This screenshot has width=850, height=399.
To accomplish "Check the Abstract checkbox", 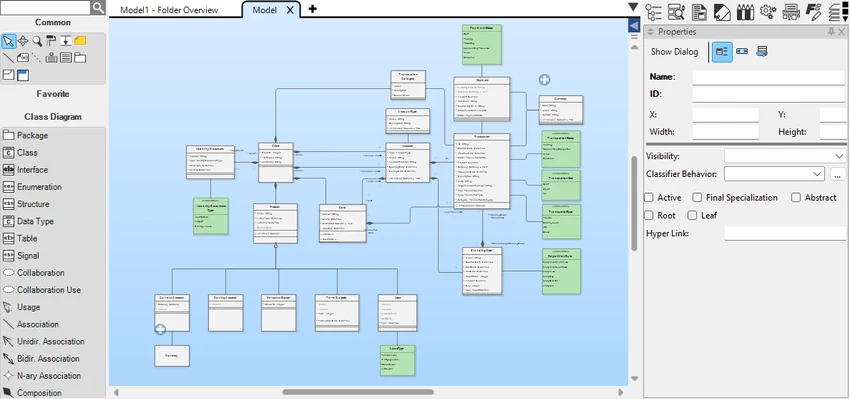I will coord(796,198).
